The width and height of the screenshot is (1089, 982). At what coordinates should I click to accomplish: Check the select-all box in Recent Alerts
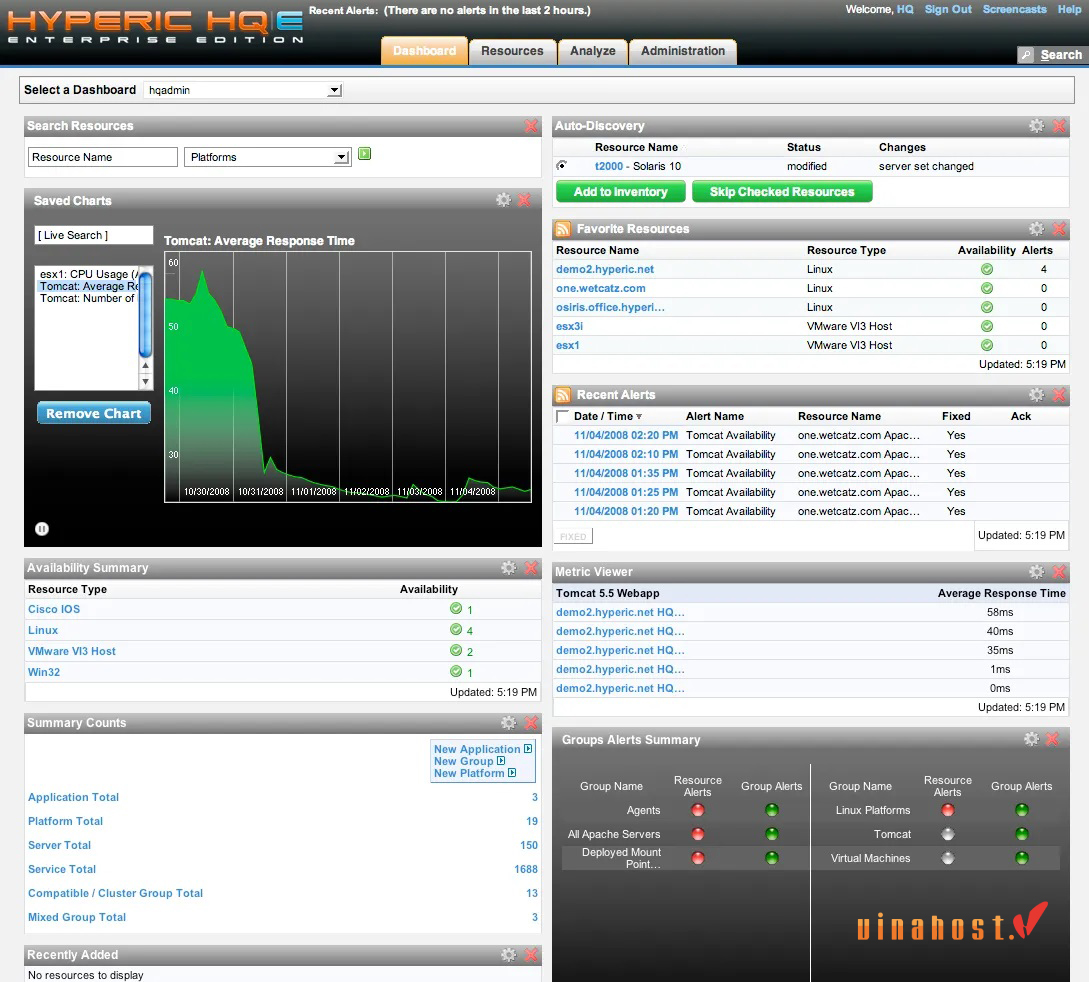point(562,416)
